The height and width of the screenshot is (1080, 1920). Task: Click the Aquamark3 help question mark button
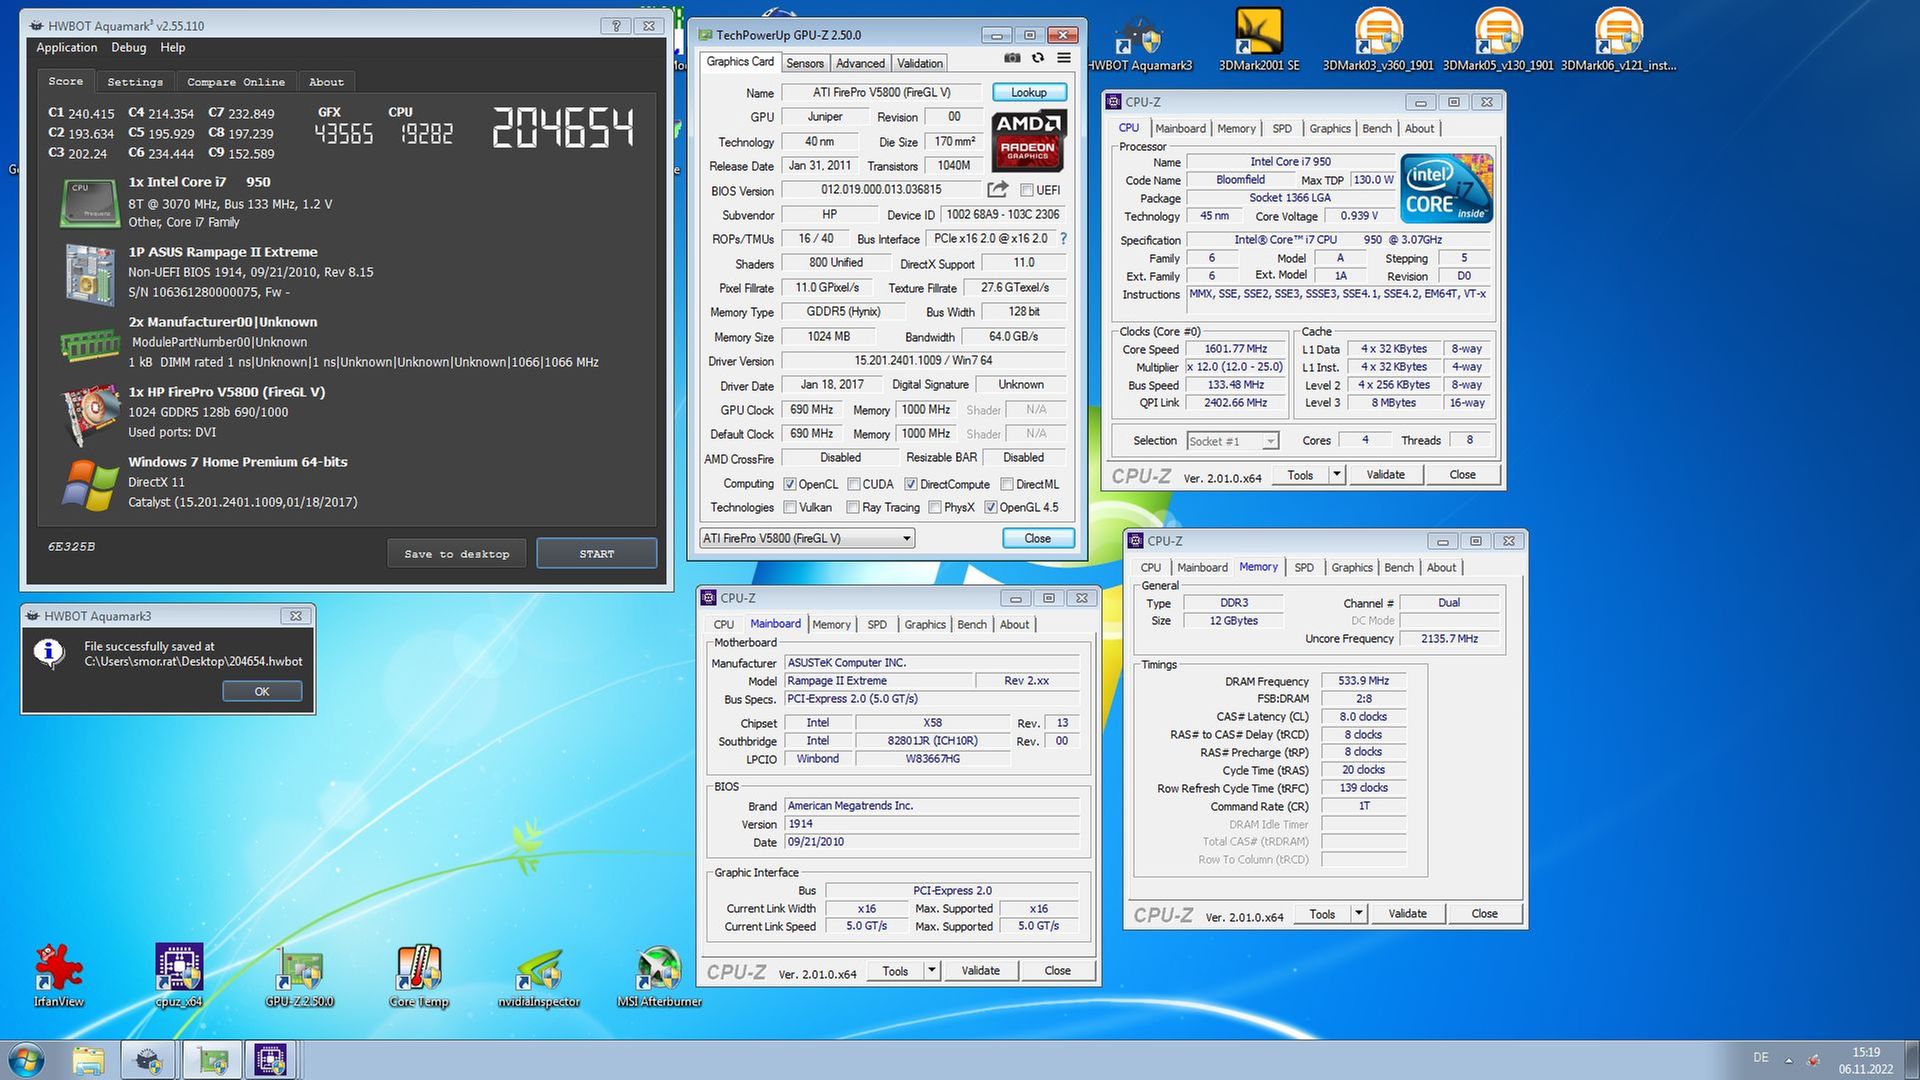(x=616, y=26)
